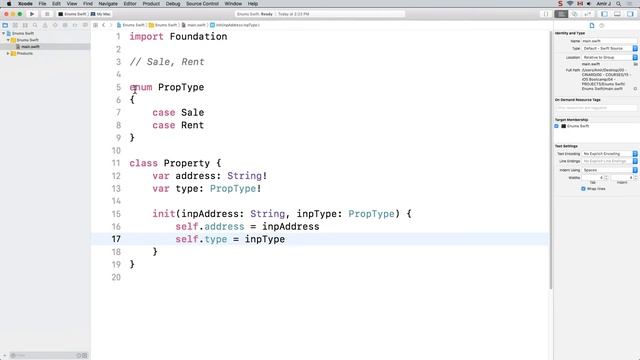640x360 pixels.
Task: Choose the Enums Swift scheme selector
Action: [72, 14]
